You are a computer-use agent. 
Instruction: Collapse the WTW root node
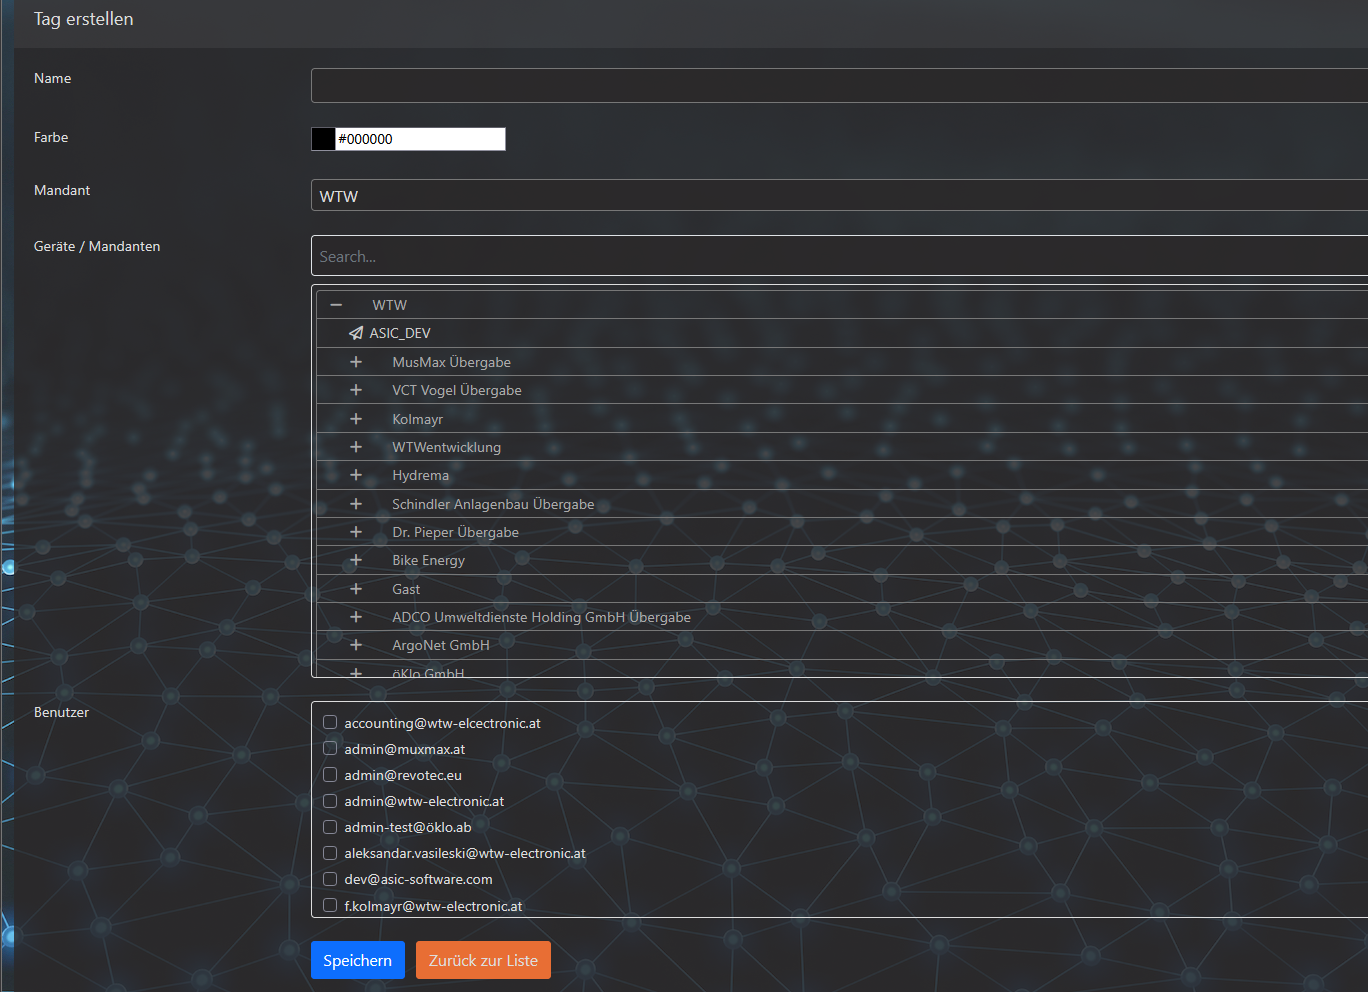tap(336, 305)
